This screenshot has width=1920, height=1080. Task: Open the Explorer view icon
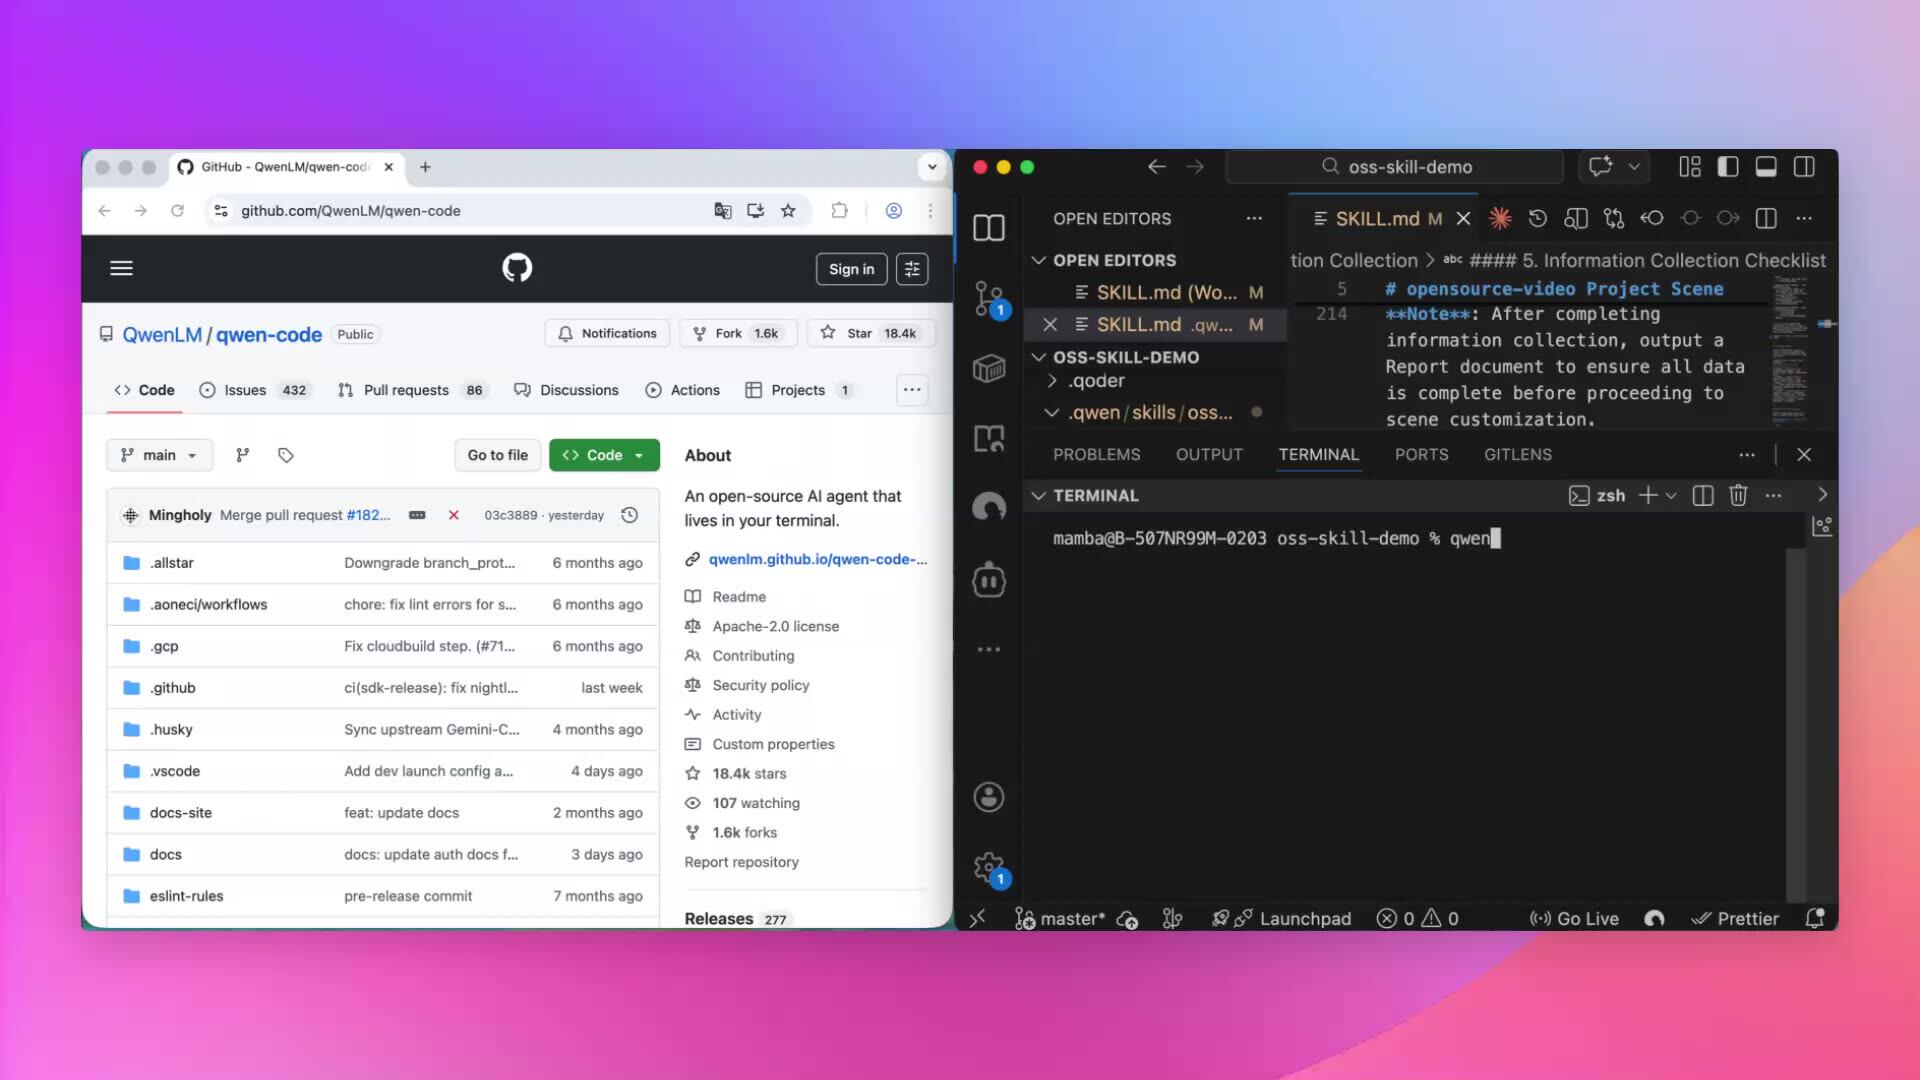[x=989, y=228]
